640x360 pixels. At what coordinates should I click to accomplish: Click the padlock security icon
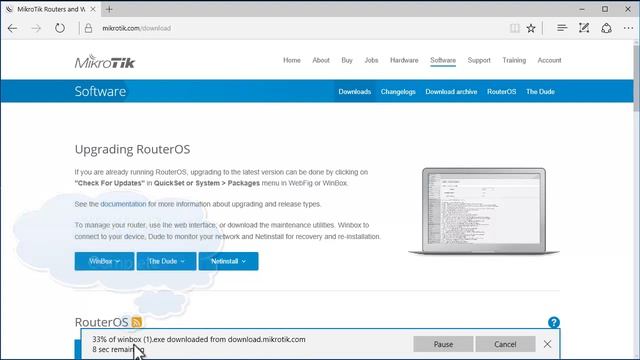(x=88, y=28)
